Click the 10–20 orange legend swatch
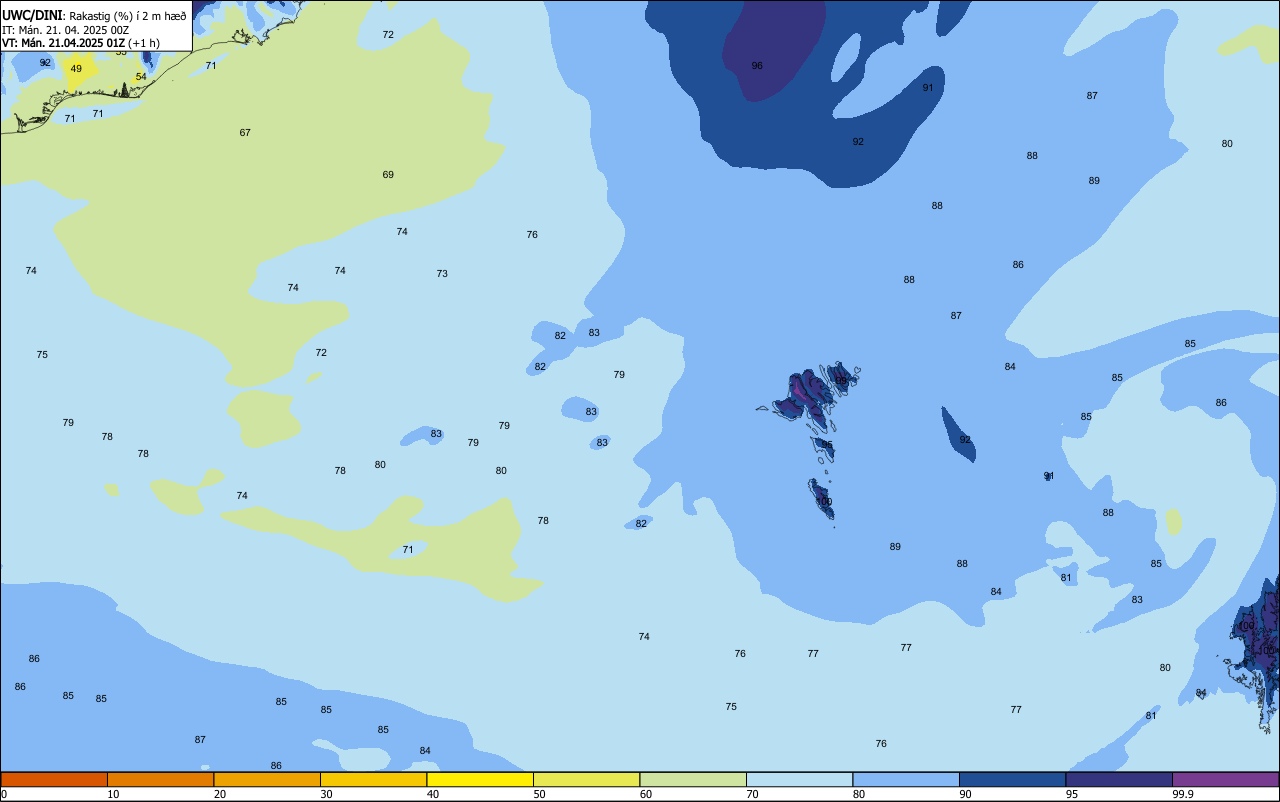This screenshot has width=1280, height=802. coord(160,779)
